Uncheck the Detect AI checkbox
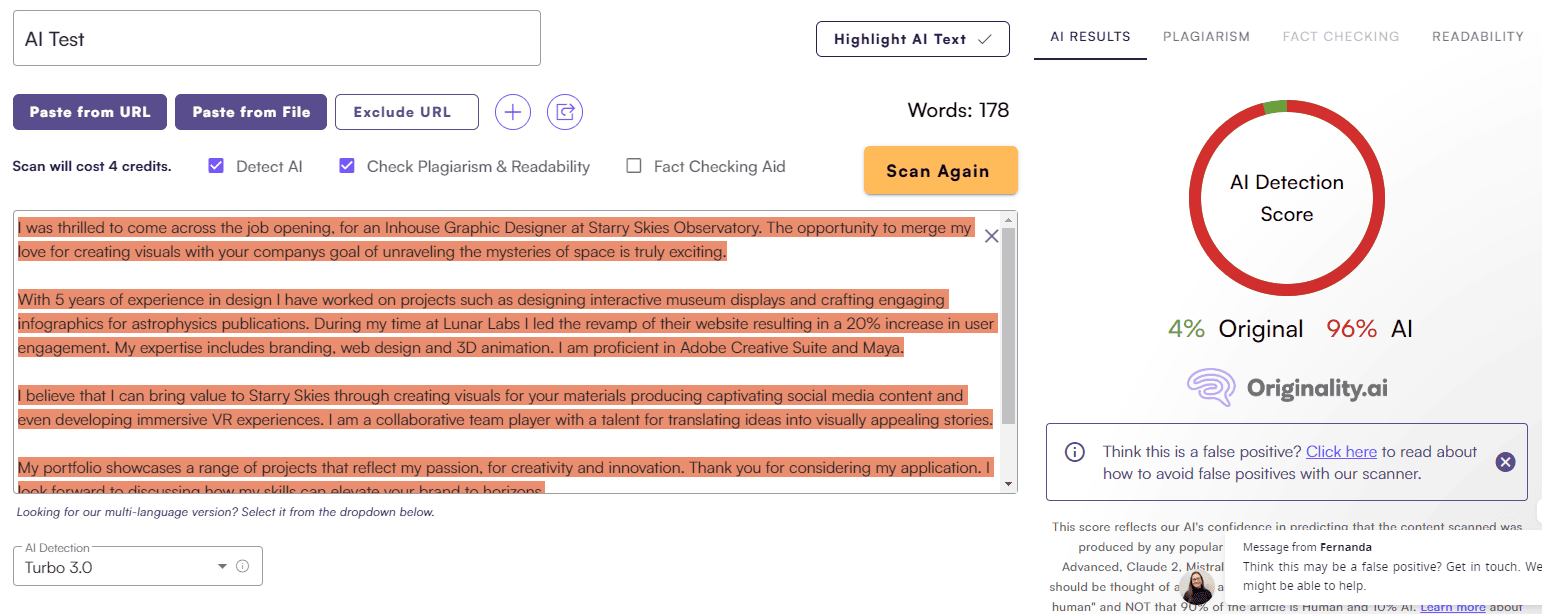Screen dimensions: 1542x614 coord(216,166)
